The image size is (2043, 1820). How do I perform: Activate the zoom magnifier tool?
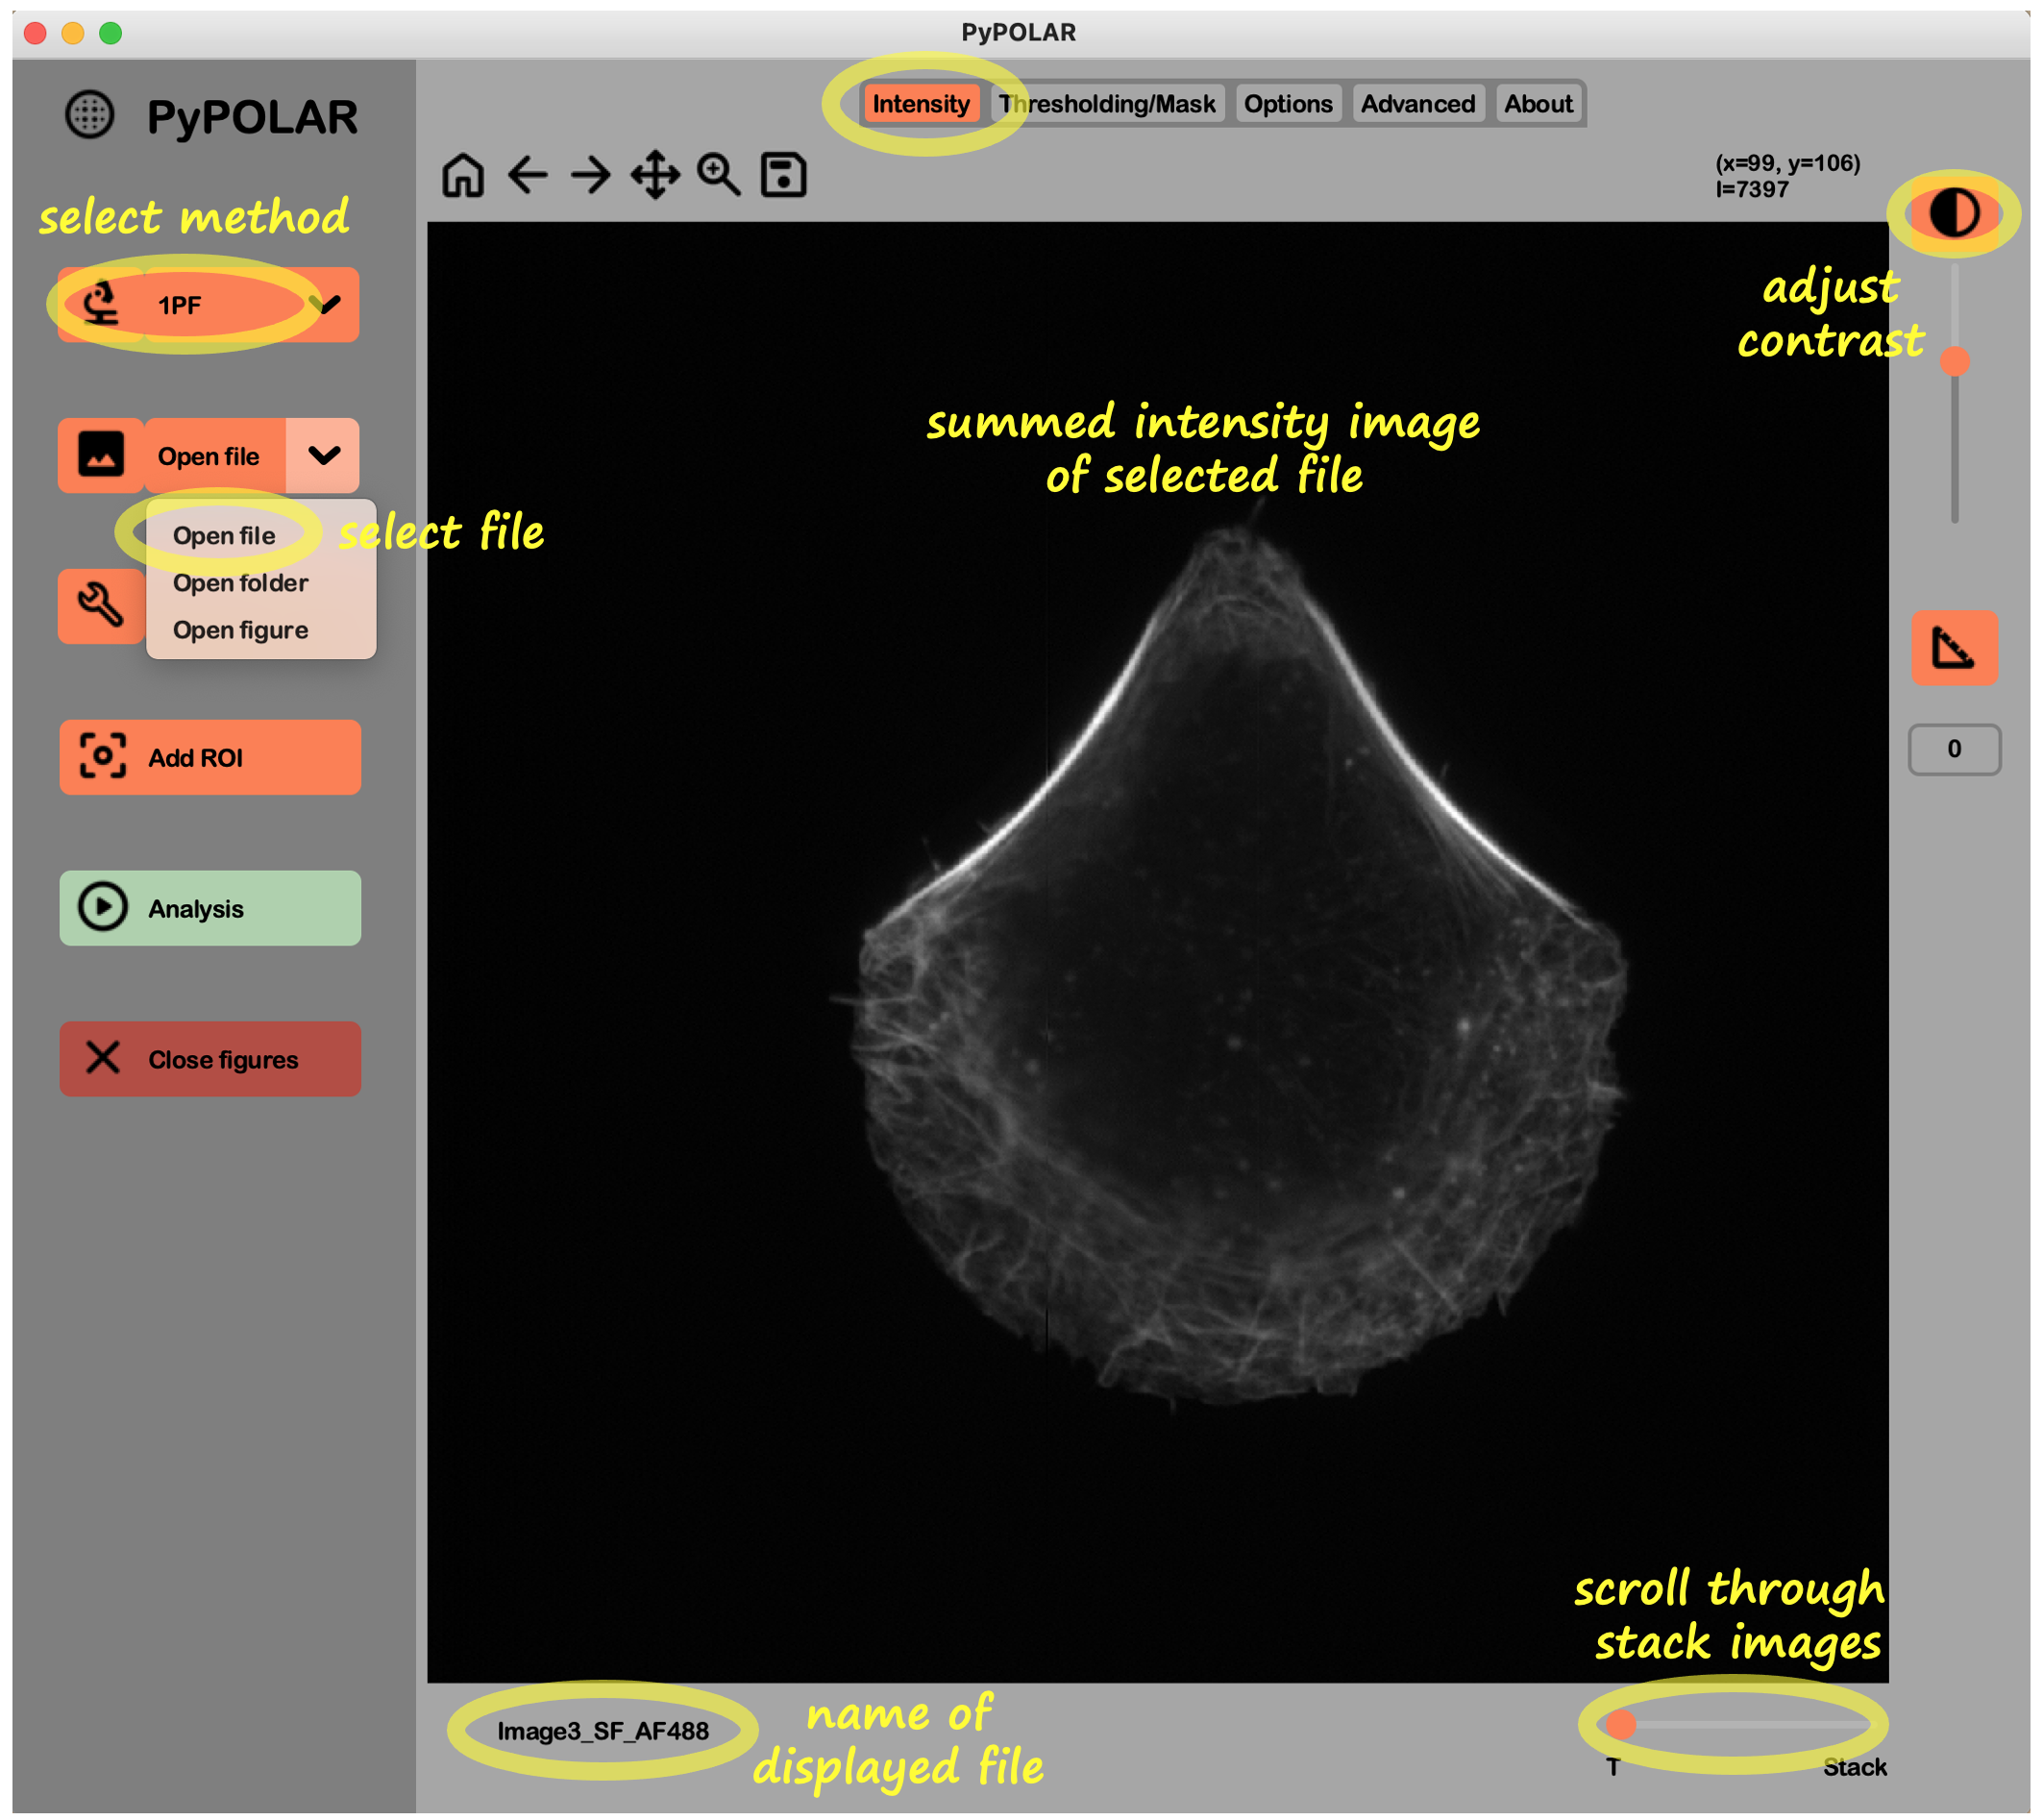point(719,176)
